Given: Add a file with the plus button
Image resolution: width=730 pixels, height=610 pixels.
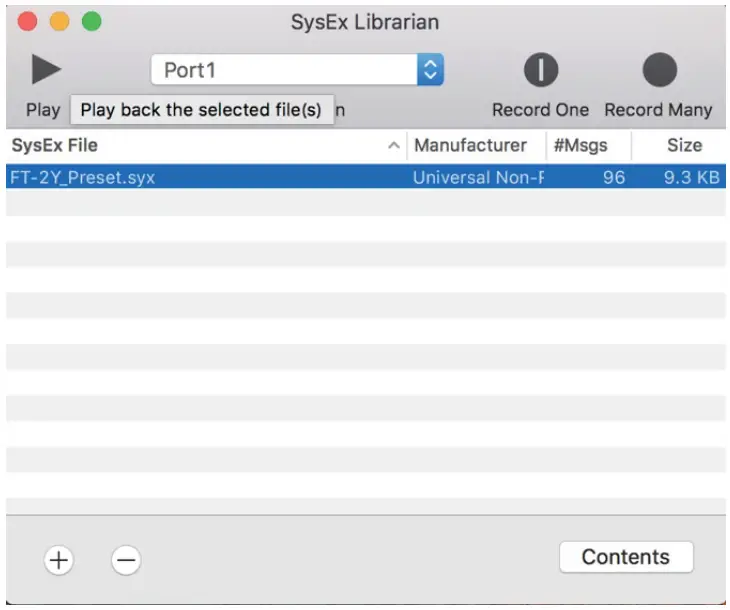Looking at the screenshot, I should pyautogui.click(x=59, y=560).
